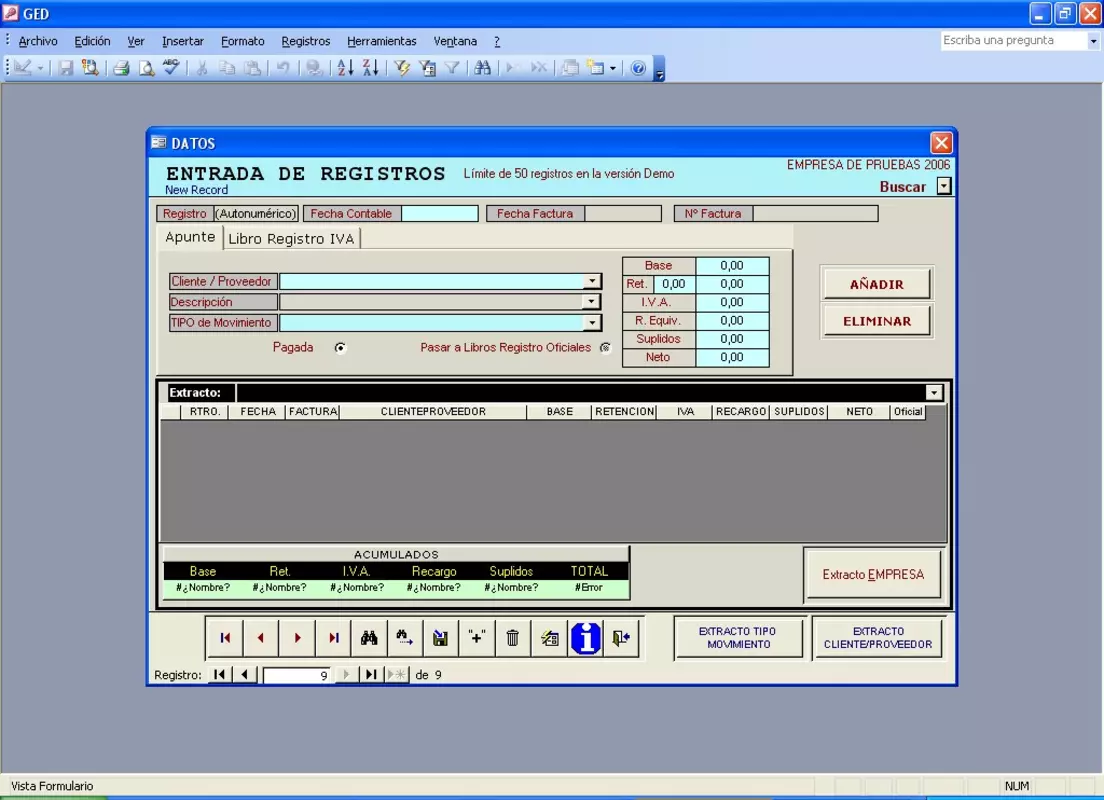Delete record using the trash can button
1104x800 pixels.
point(513,638)
